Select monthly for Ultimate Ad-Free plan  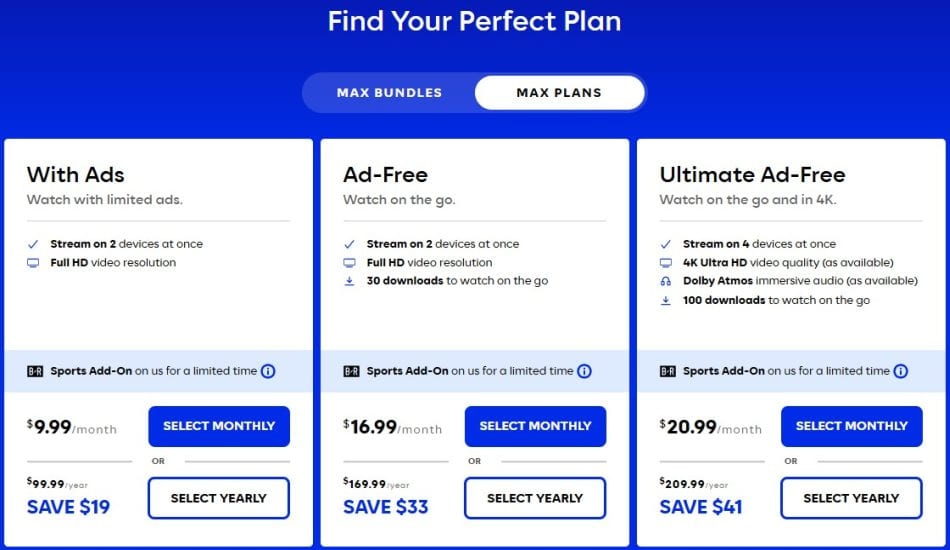click(x=851, y=426)
